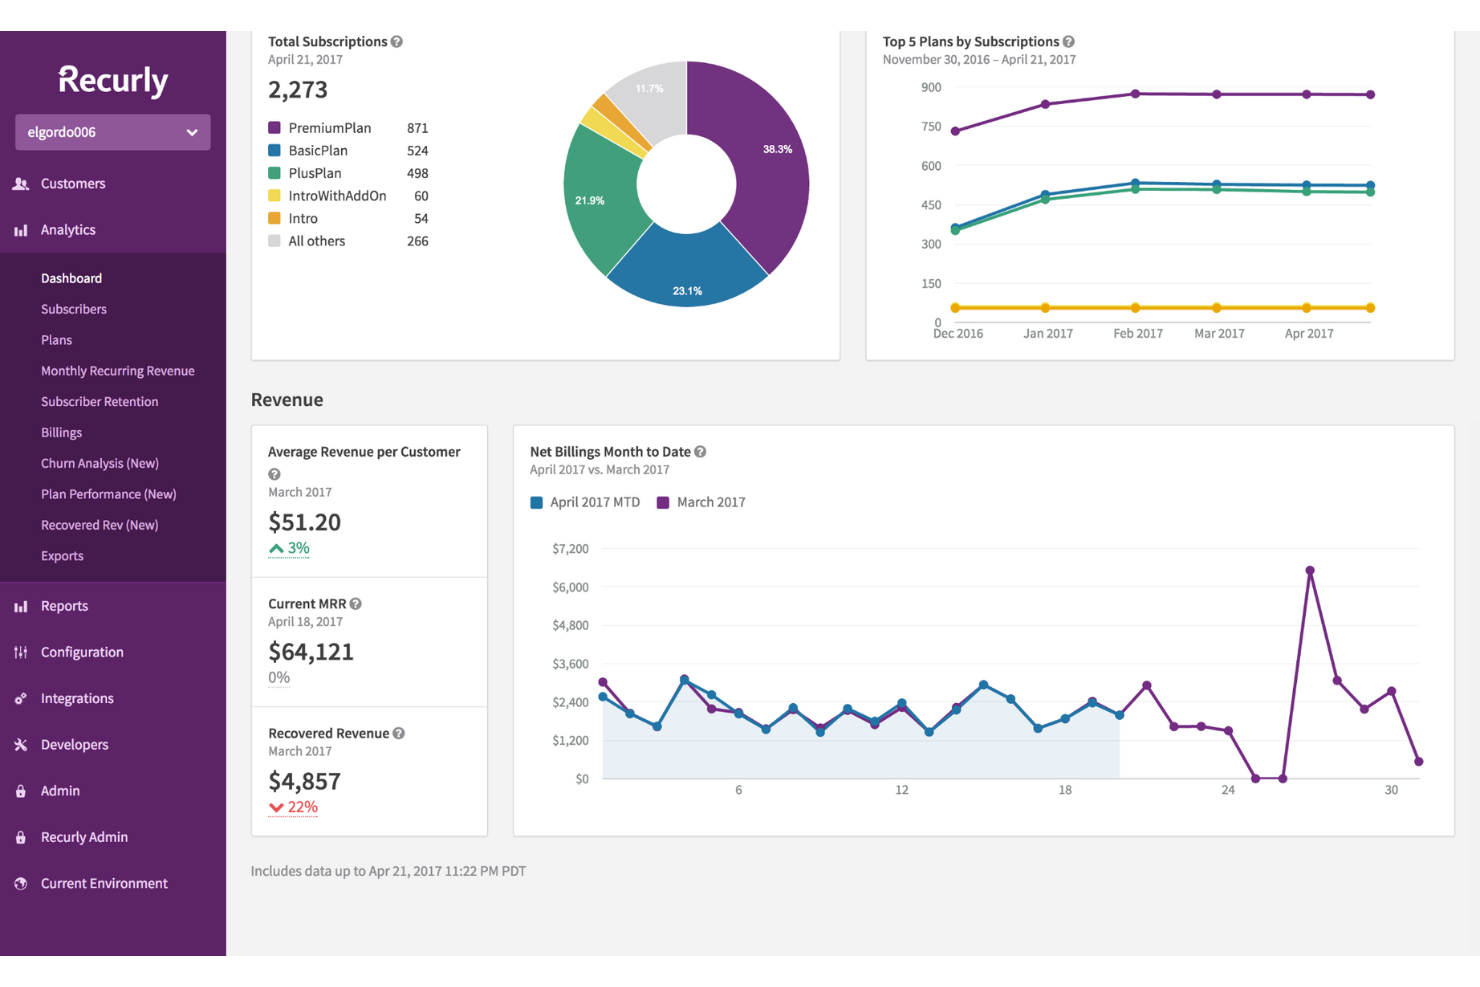View Subscriber Retention report
This screenshot has width=1480, height=987.
[x=100, y=402]
